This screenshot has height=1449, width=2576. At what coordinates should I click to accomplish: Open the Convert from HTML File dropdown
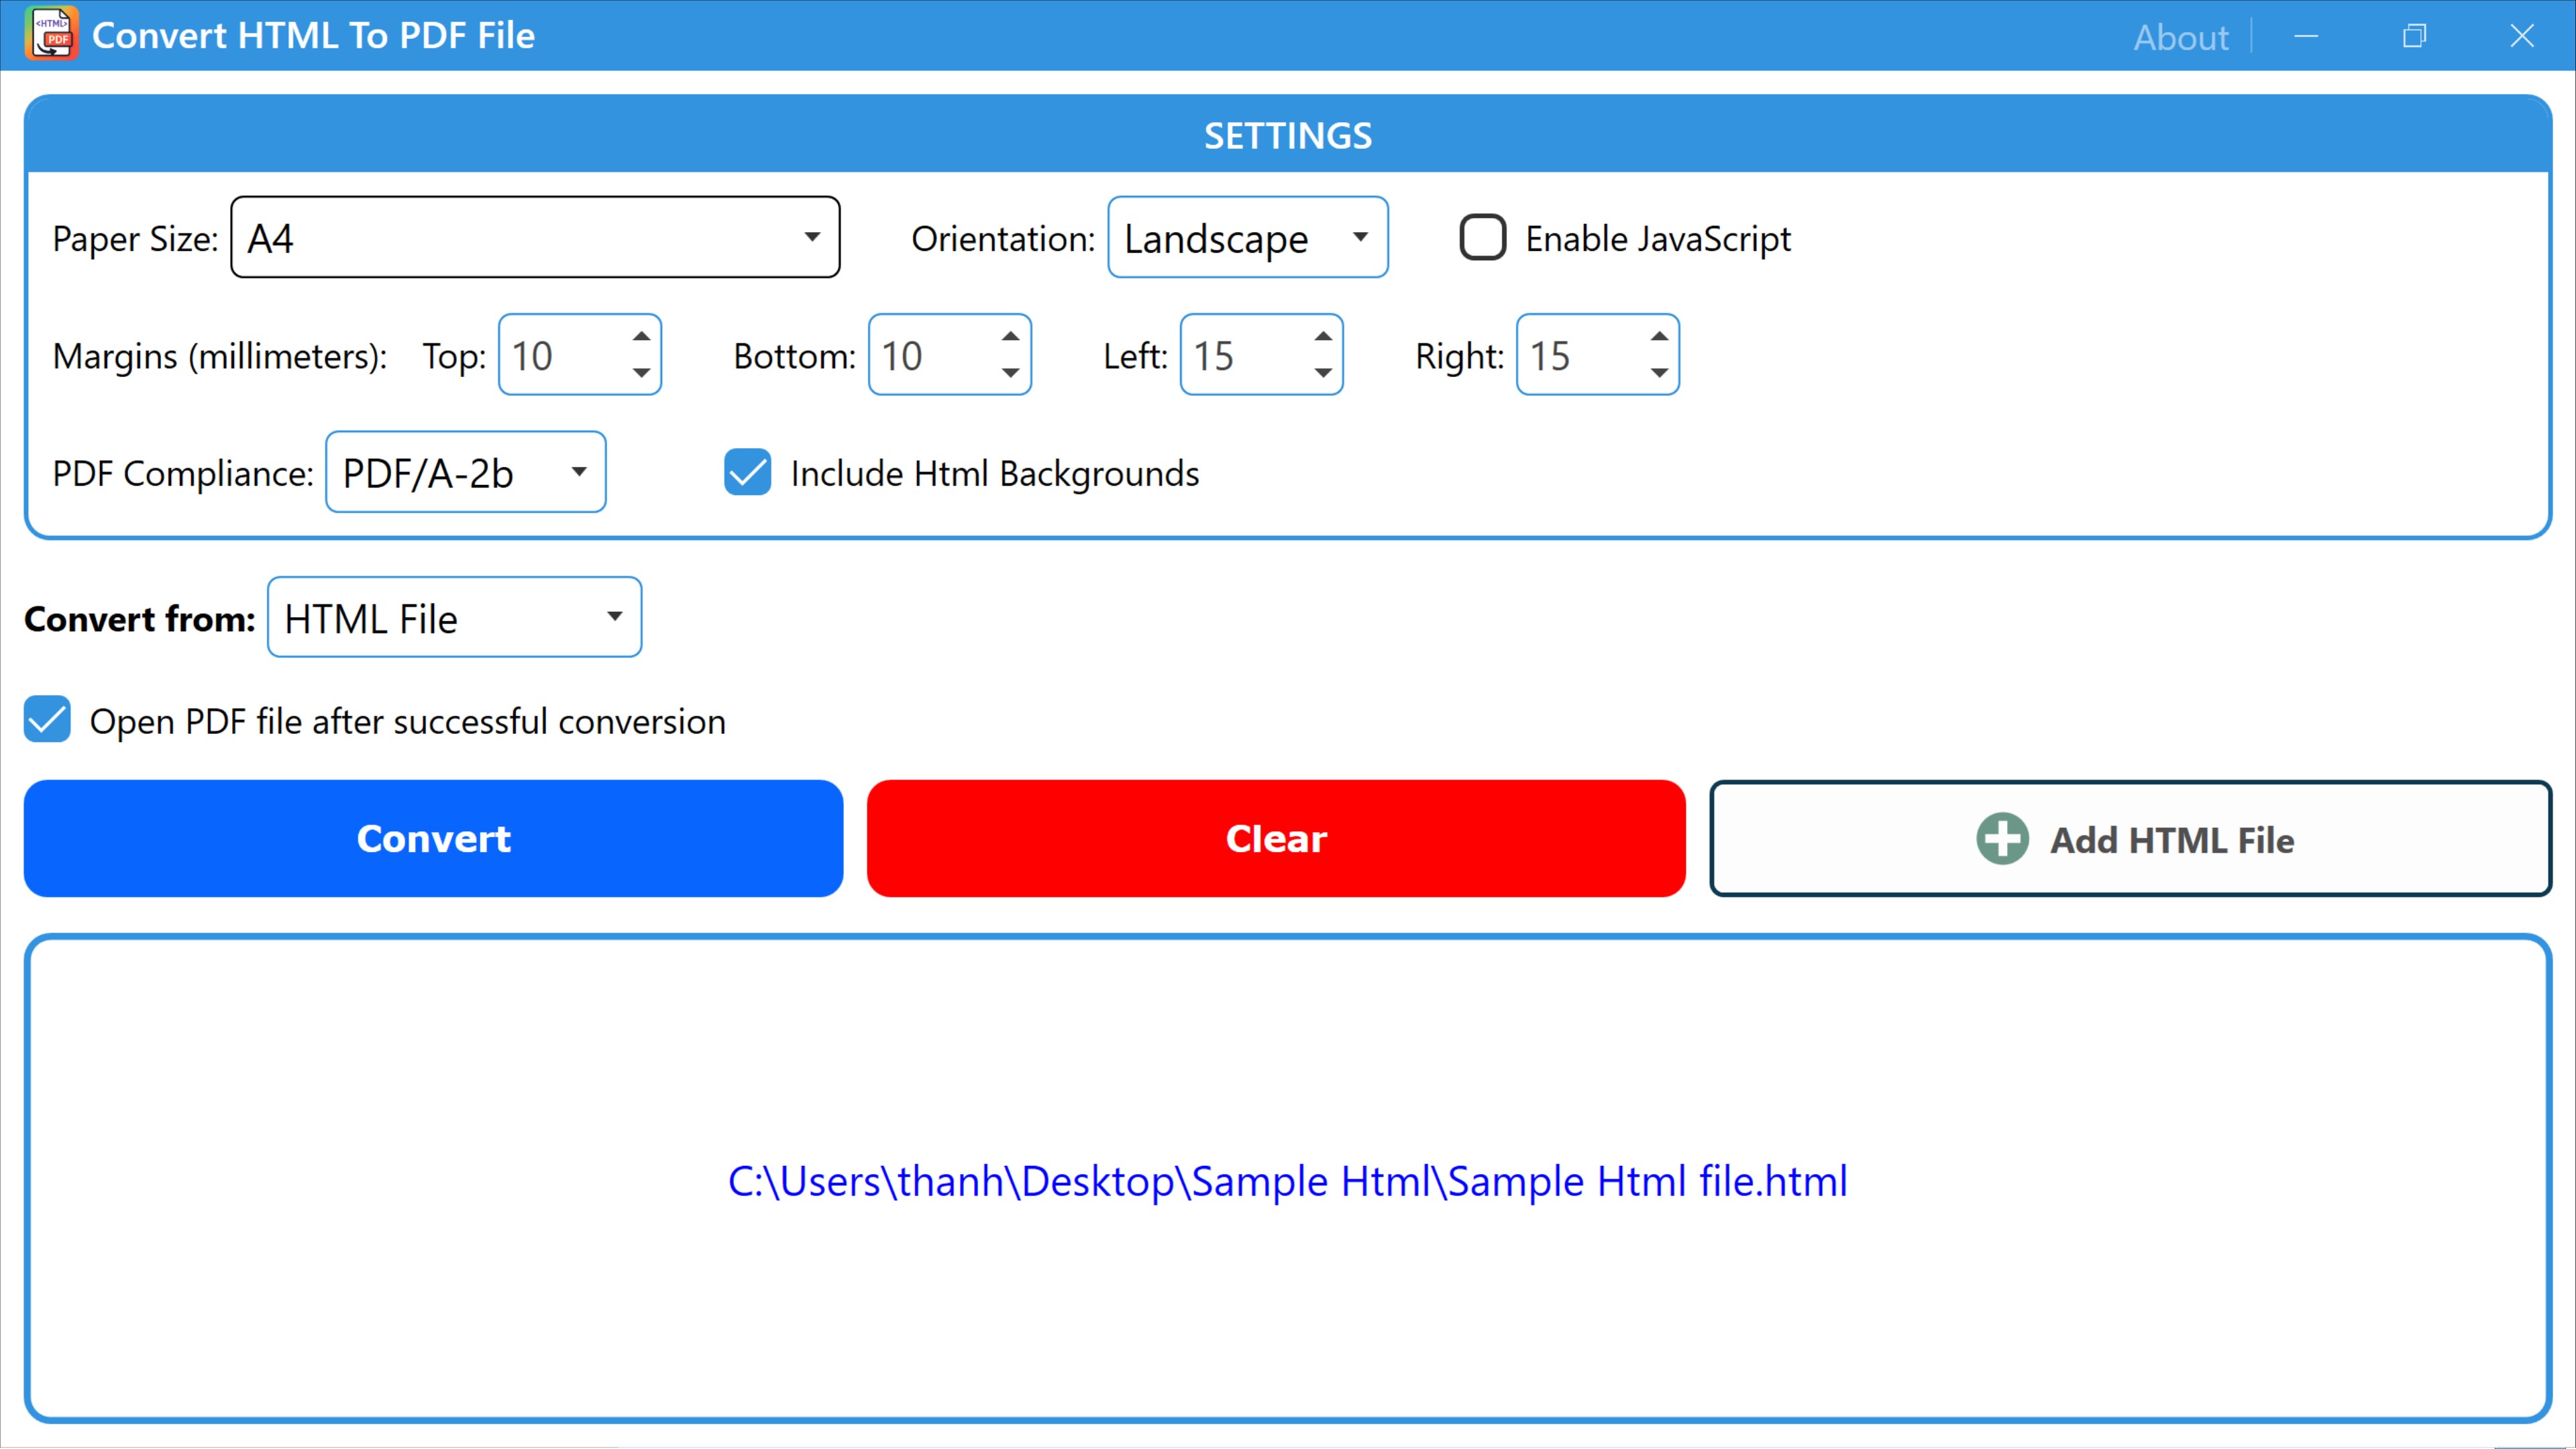pyautogui.click(x=454, y=617)
